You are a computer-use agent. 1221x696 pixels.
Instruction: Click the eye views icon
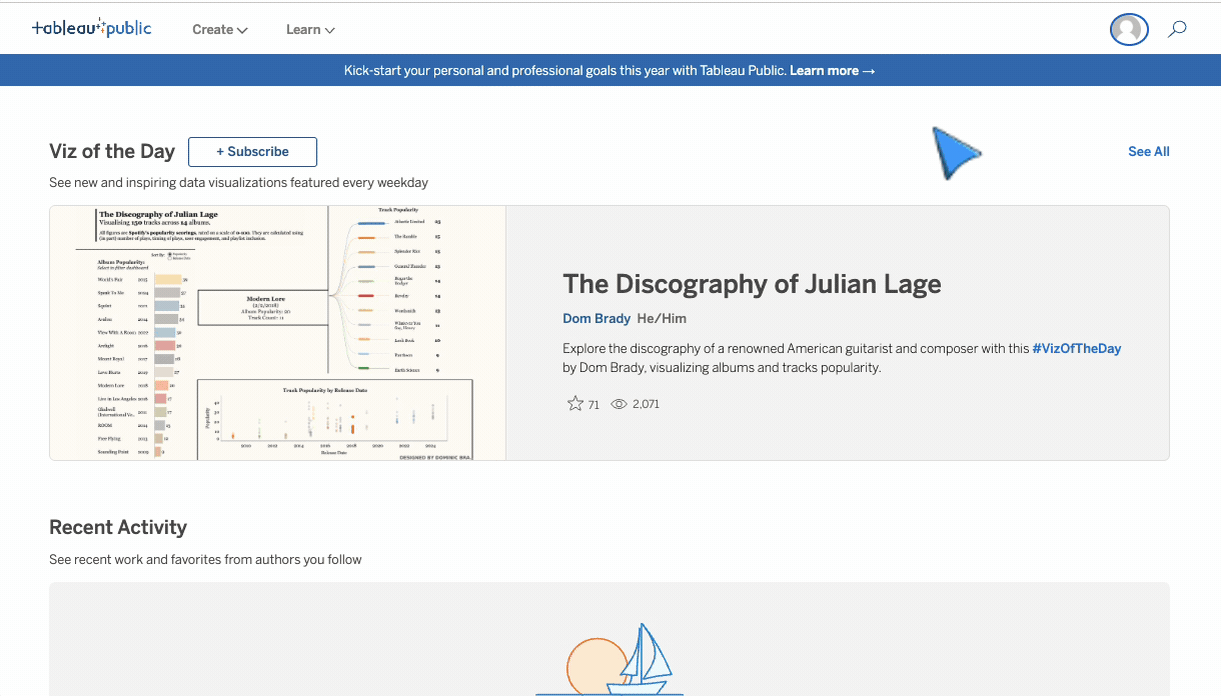tap(619, 404)
